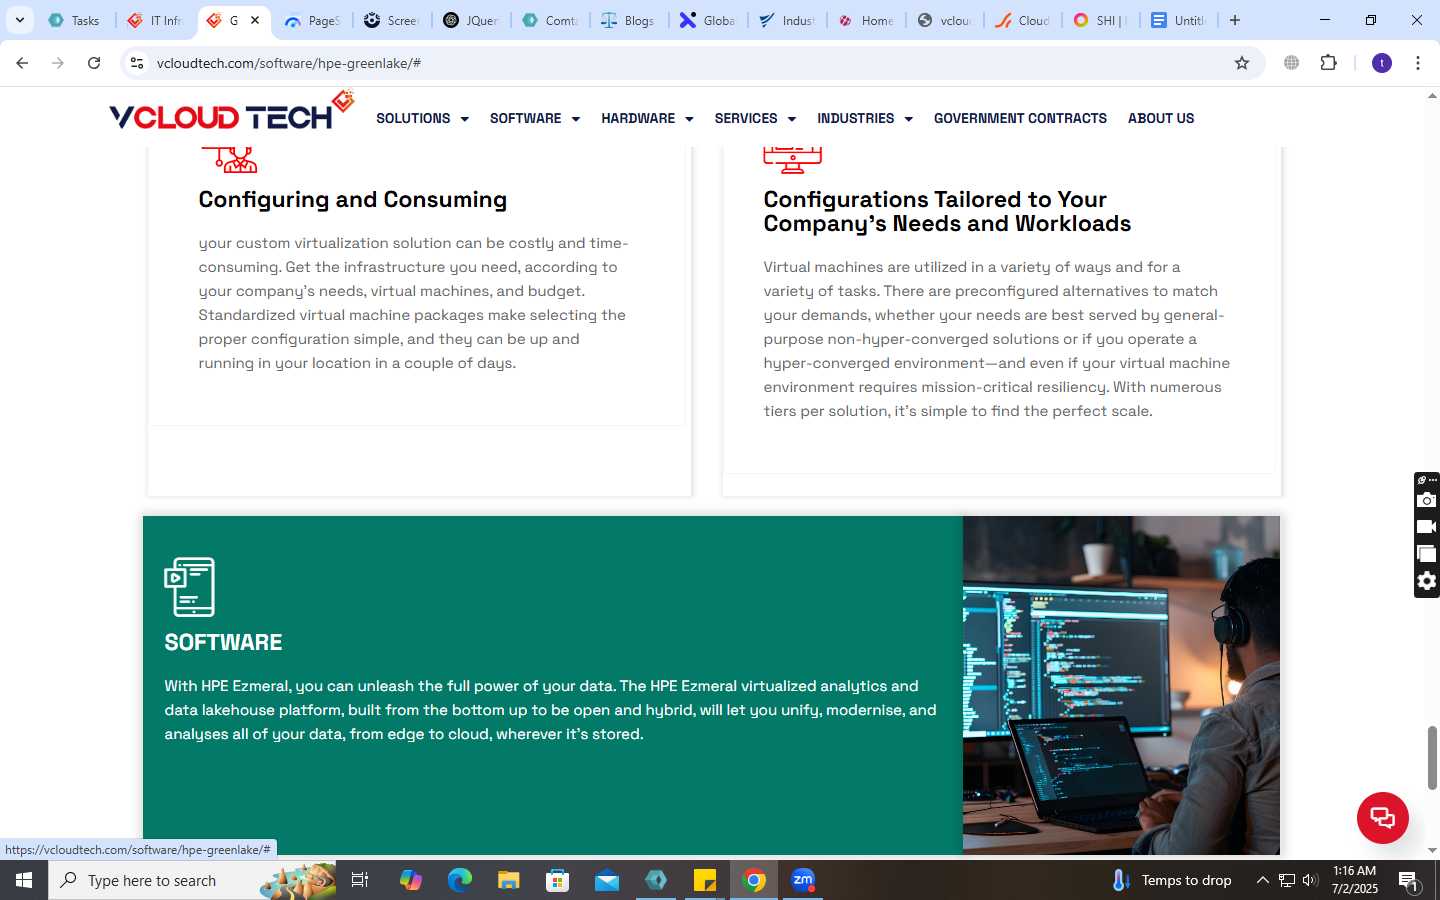
Task: Open Windows Start menu
Action: click(24, 880)
